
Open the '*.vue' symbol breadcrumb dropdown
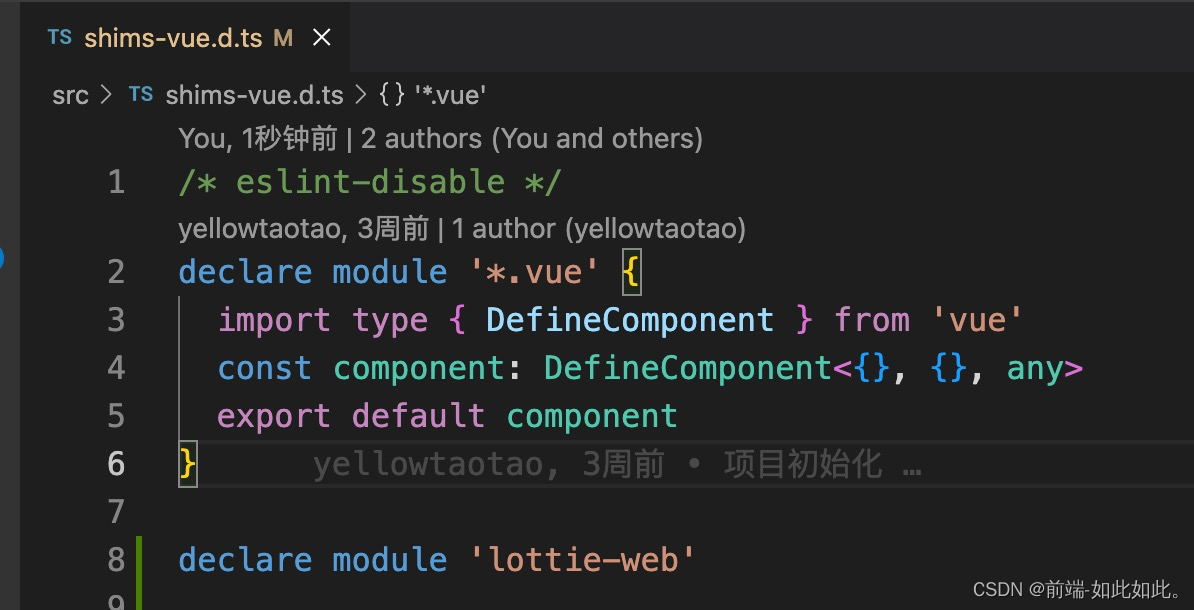point(449,94)
